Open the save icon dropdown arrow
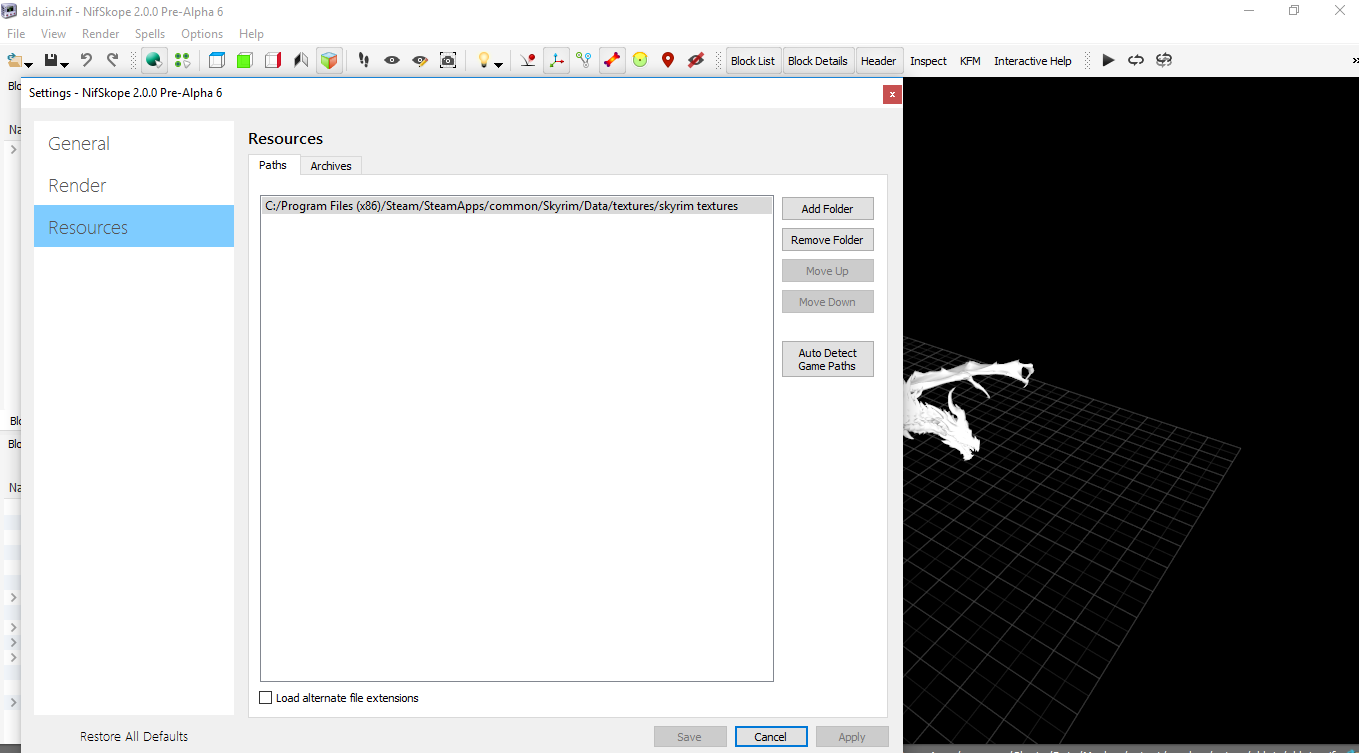The image size is (1359, 753). click(65, 65)
